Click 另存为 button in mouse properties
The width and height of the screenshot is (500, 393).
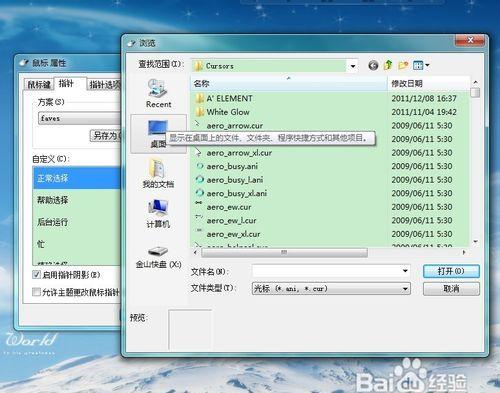(106, 136)
